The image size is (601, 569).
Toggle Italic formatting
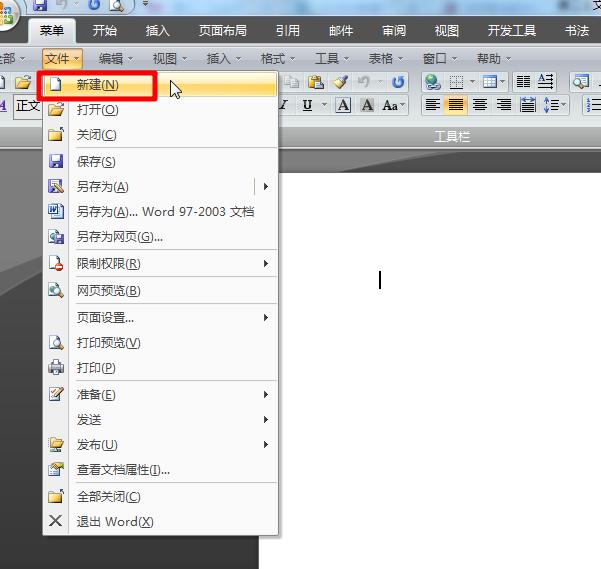pyautogui.click(x=283, y=105)
